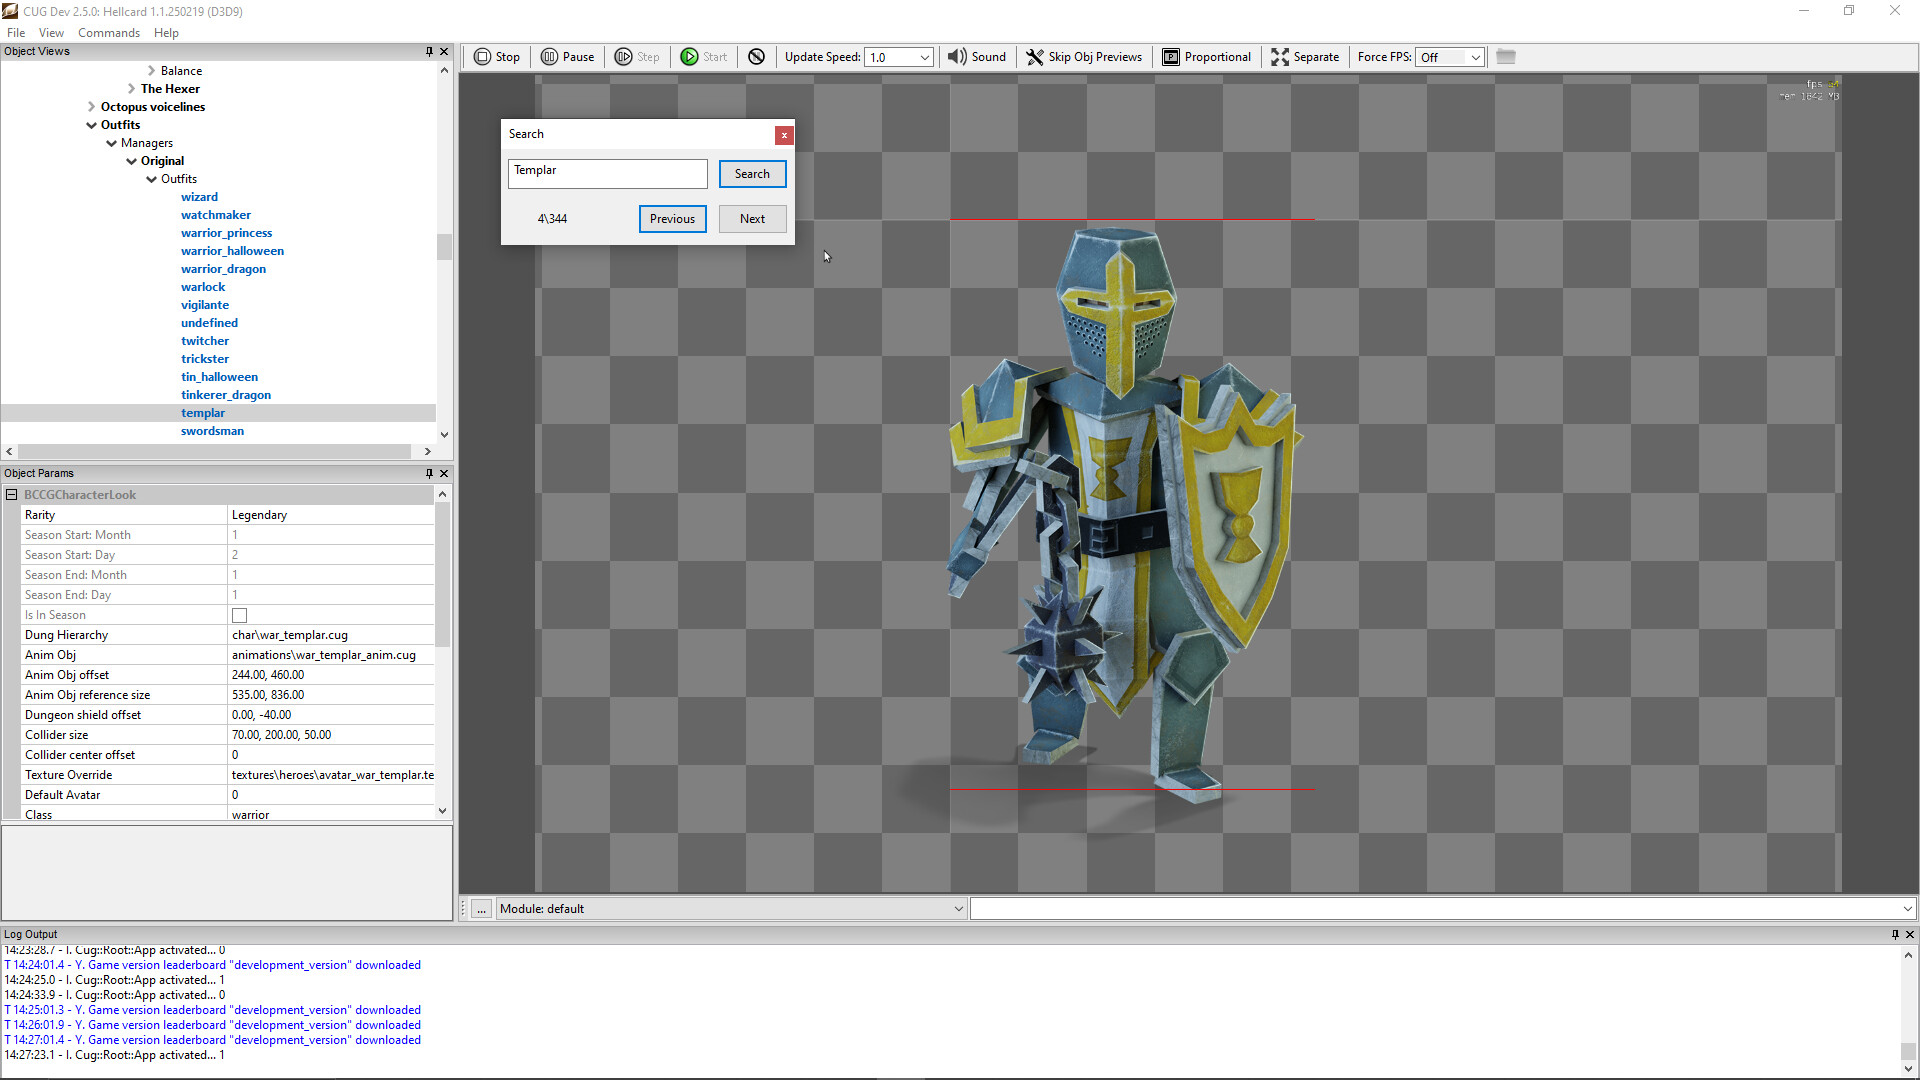This screenshot has width=1920, height=1080.
Task: Check the Is In Season checkbox
Action: pyautogui.click(x=239, y=615)
